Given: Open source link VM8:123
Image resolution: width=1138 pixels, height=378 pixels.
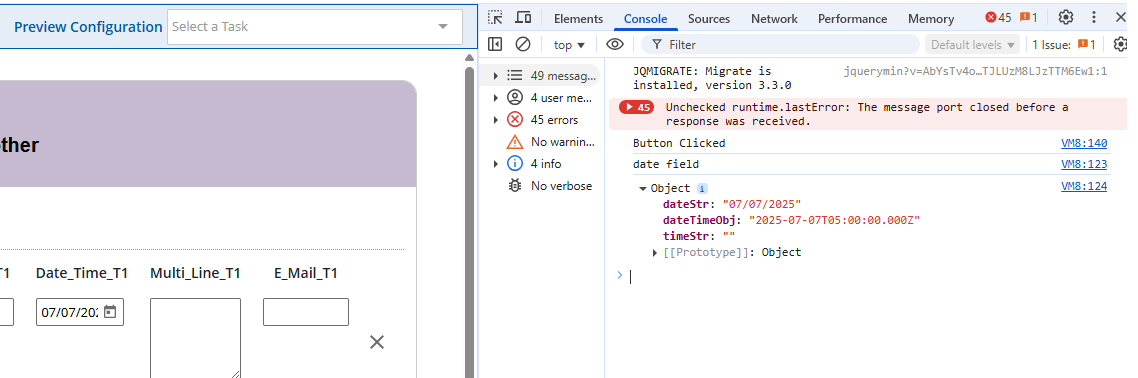Looking at the screenshot, I should 1084,165.
